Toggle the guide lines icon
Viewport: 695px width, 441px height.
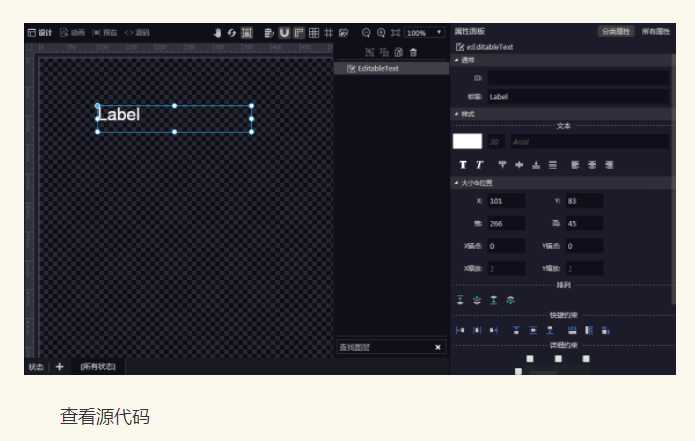click(328, 33)
